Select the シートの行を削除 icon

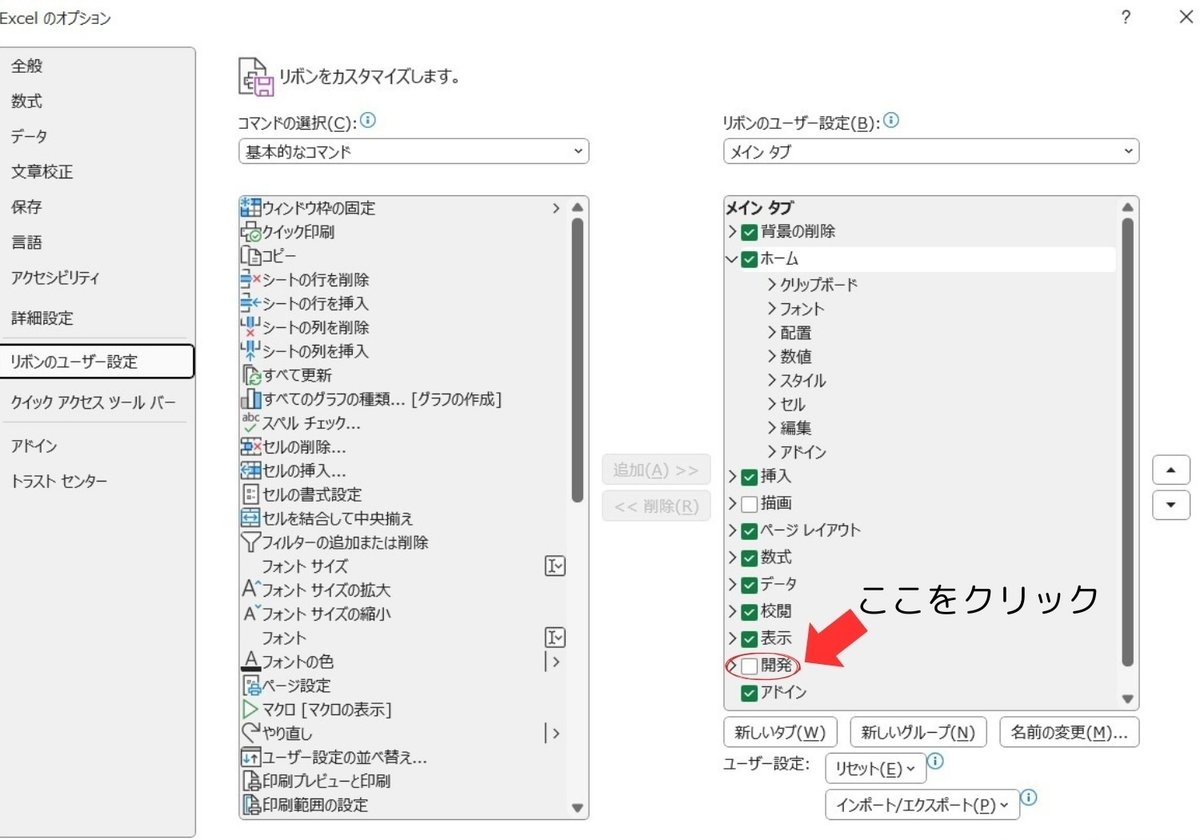(x=251, y=280)
